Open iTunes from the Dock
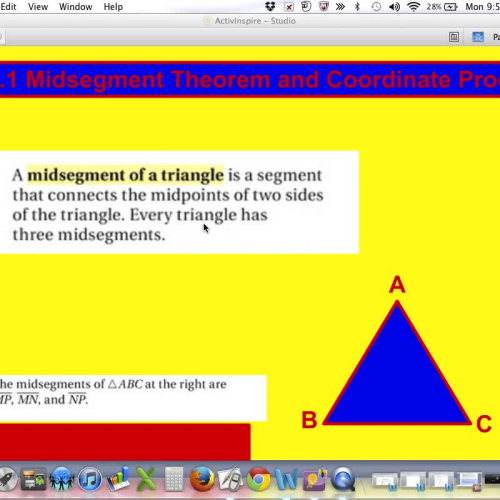The image size is (500, 500). point(89,479)
